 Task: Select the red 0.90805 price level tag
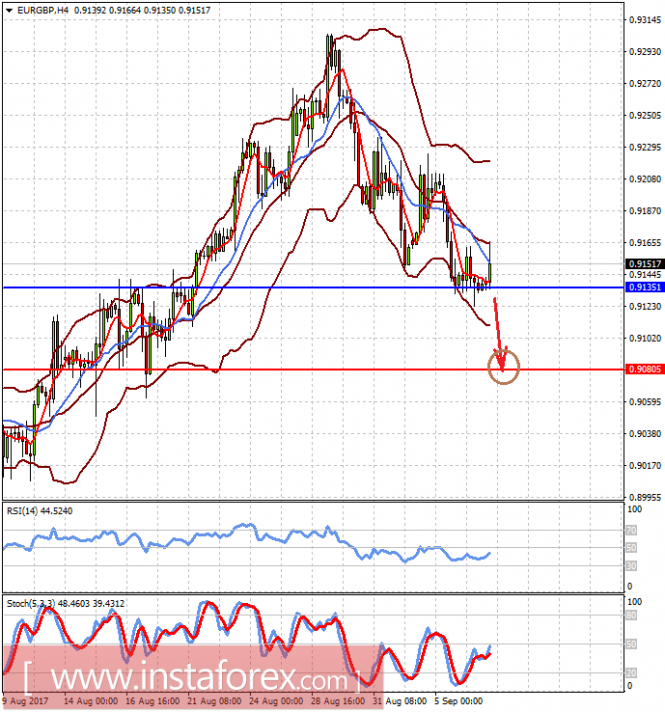tap(645, 369)
